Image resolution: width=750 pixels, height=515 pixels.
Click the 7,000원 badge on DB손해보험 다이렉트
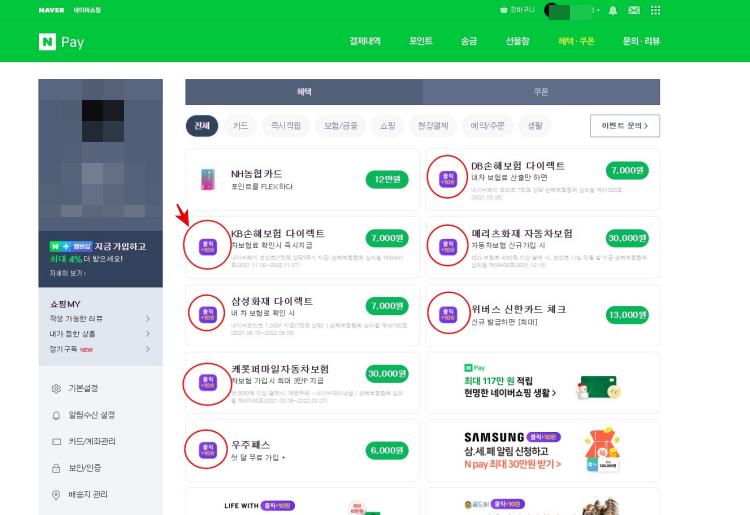pyautogui.click(x=627, y=170)
